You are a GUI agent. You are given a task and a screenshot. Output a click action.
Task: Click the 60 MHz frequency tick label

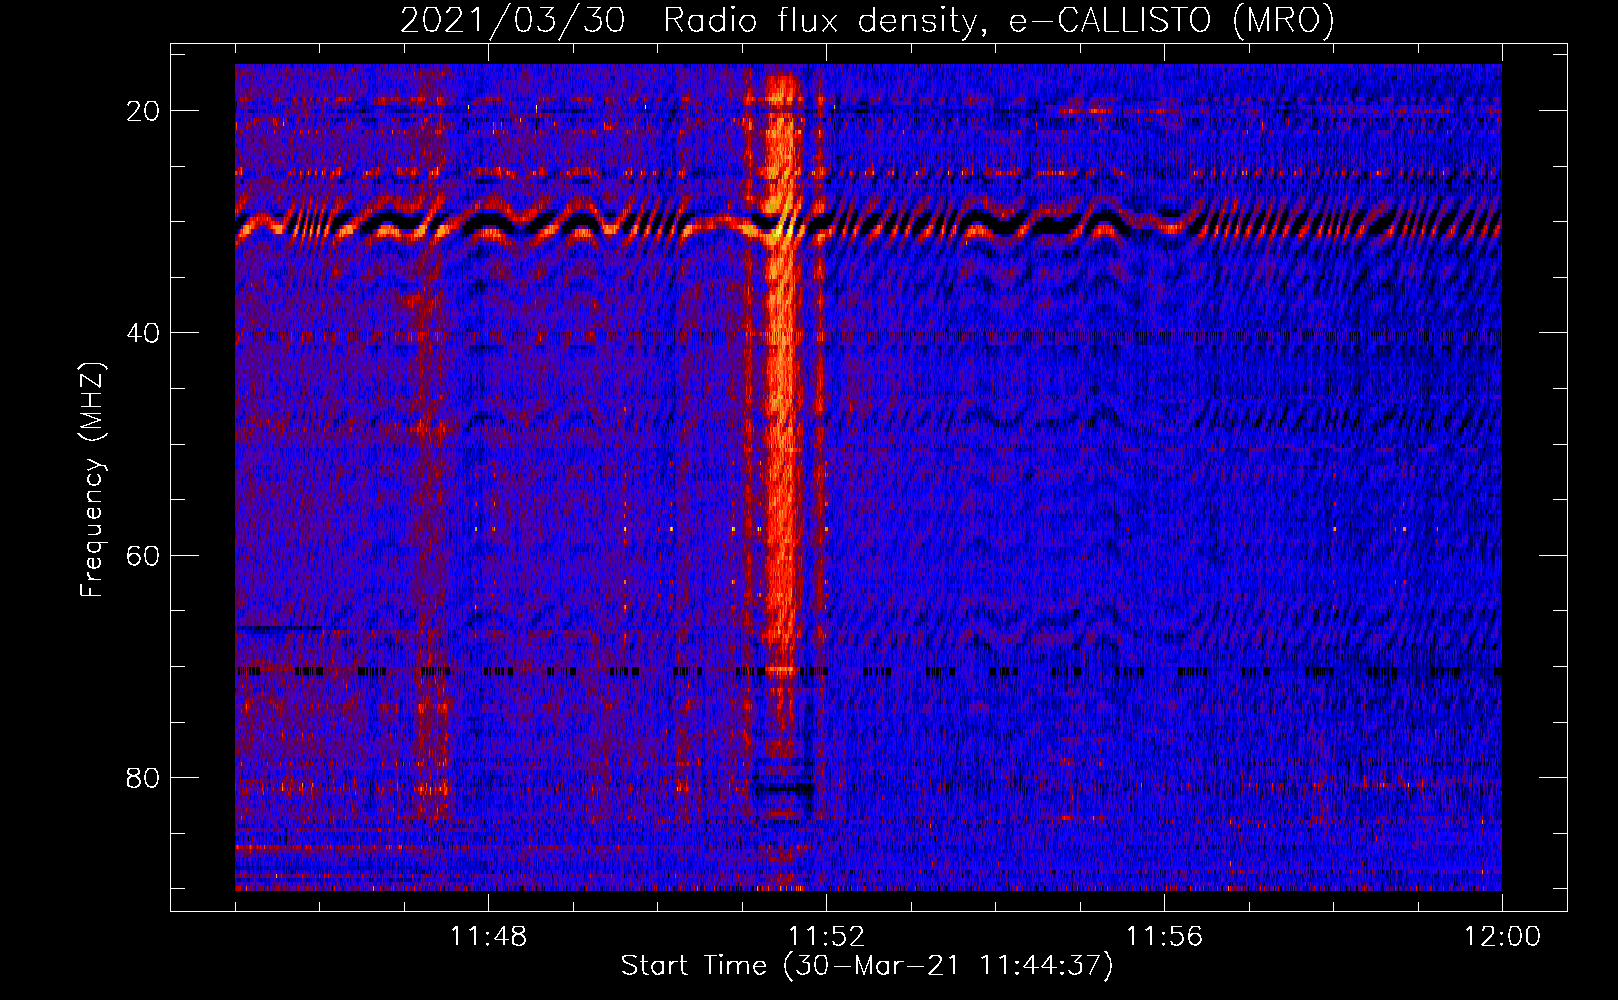click(143, 555)
